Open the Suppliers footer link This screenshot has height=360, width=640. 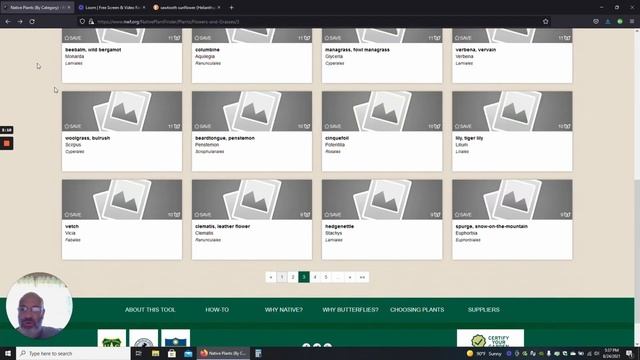pyautogui.click(x=484, y=310)
